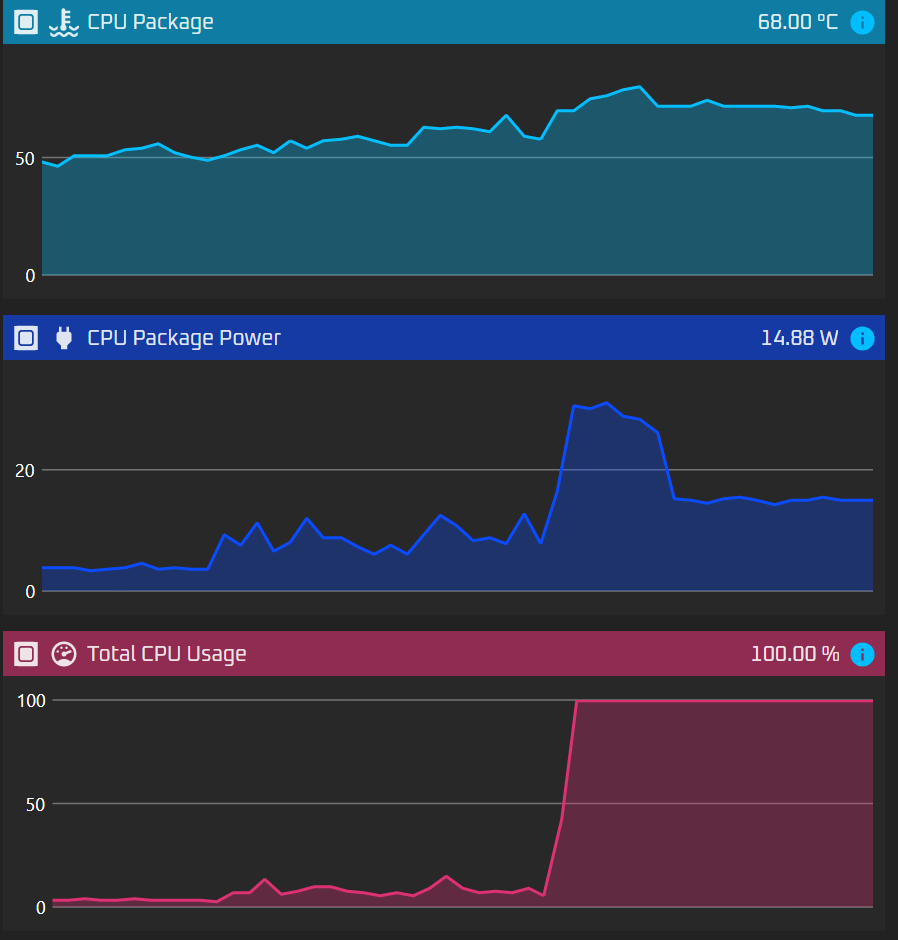Click the square chip icon on the CPU Package Power header
This screenshot has width=898, height=940.
pos(27,338)
